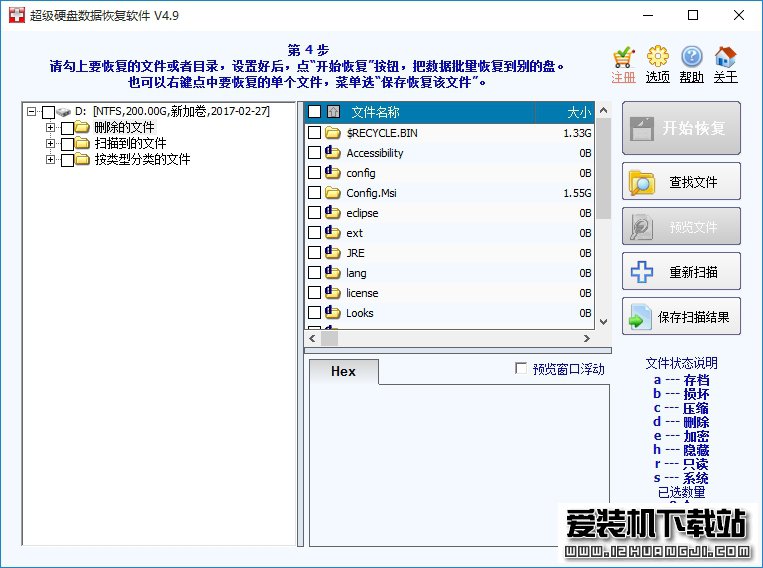The image size is (763, 568).
Task: Select the Hex preview tab
Action: click(x=344, y=371)
